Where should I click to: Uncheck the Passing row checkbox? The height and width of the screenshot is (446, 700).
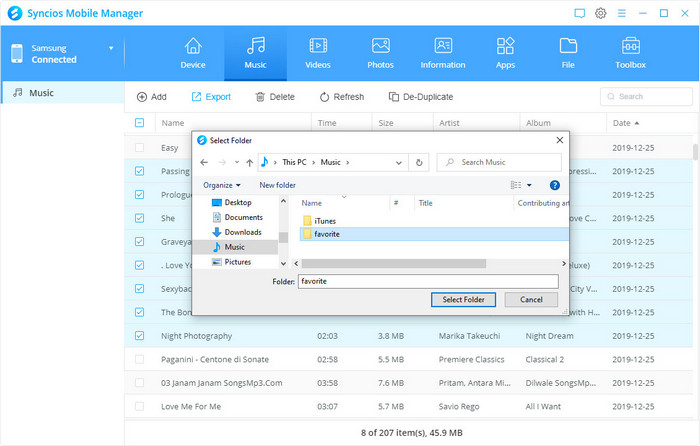(139, 171)
